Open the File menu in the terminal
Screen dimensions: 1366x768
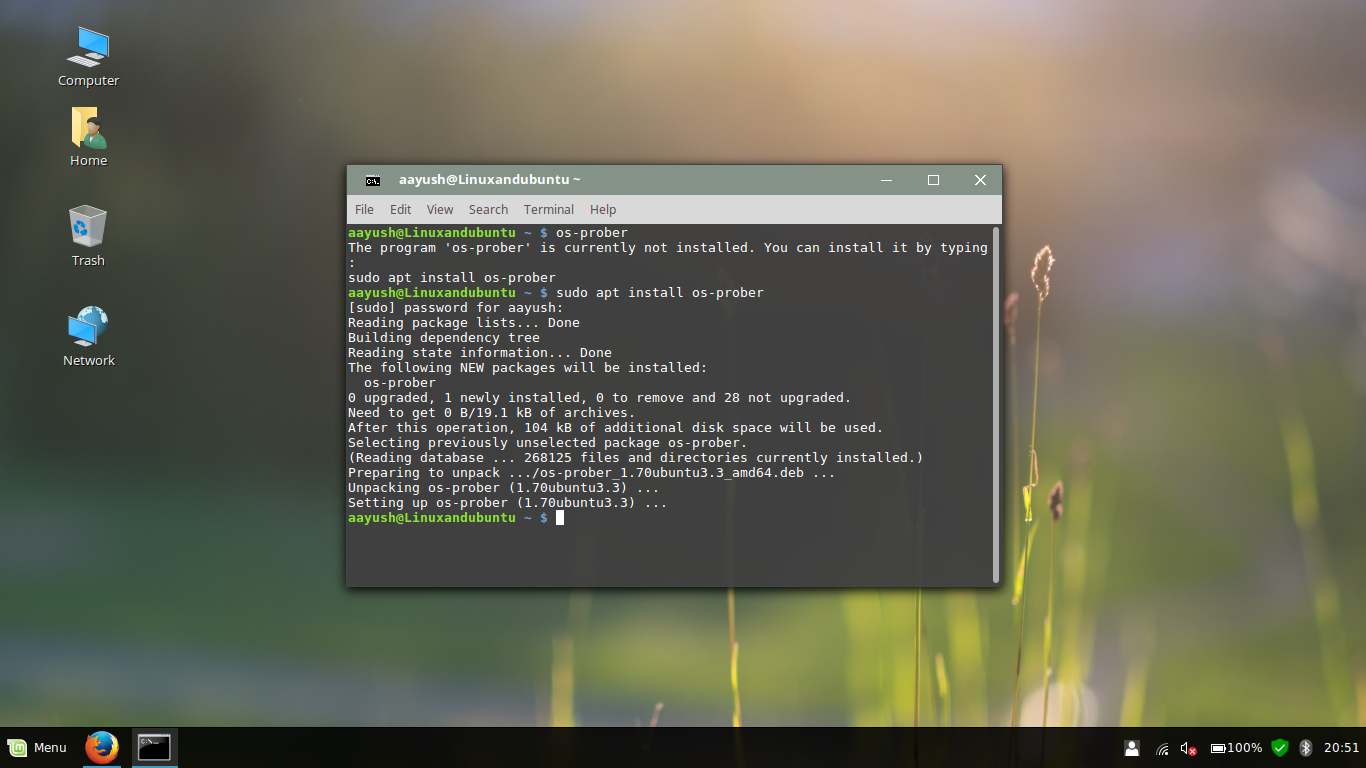[364, 209]
